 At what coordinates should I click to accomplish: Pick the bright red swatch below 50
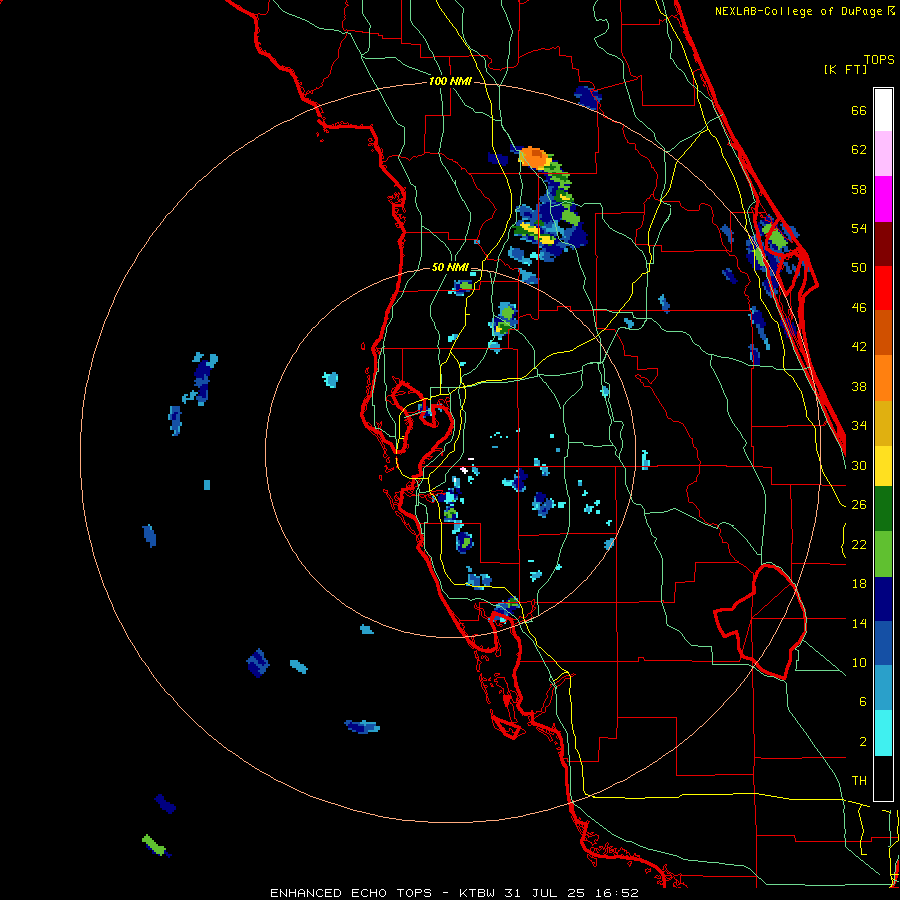coord(883,288)
